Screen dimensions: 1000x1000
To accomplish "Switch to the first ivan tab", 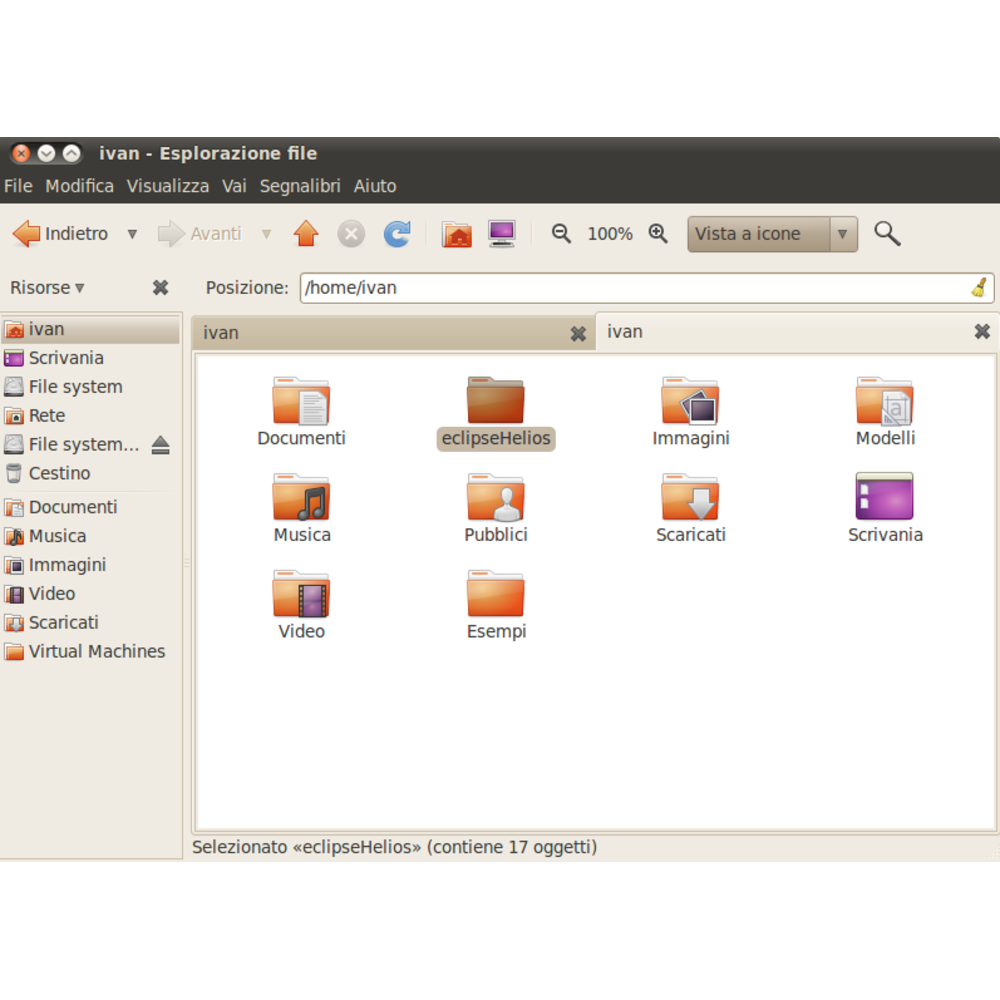I will [x=380, y=333].
